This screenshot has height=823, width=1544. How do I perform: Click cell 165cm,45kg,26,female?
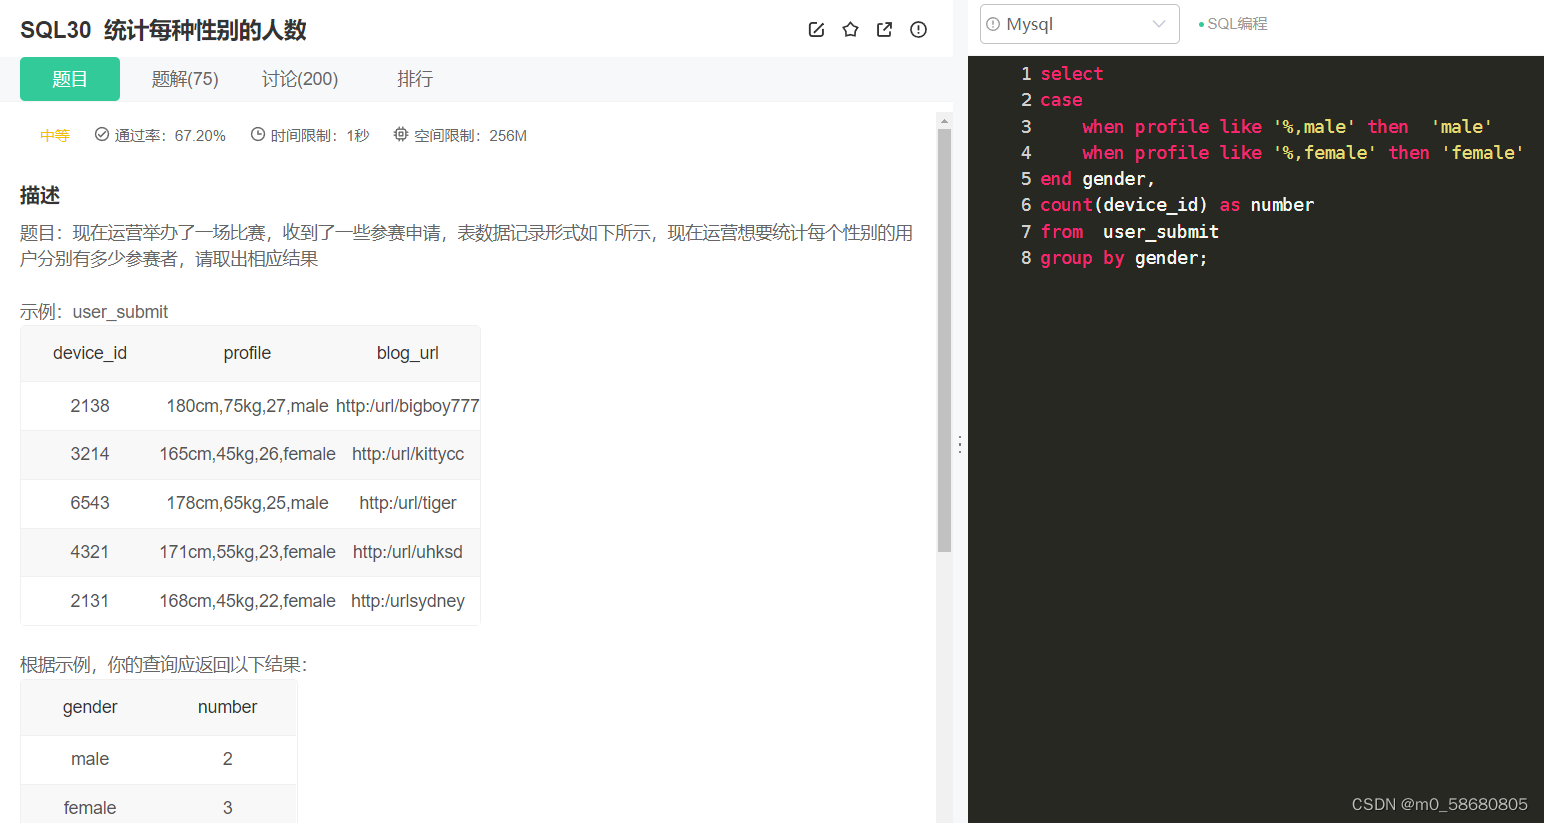tap(247, 454)
